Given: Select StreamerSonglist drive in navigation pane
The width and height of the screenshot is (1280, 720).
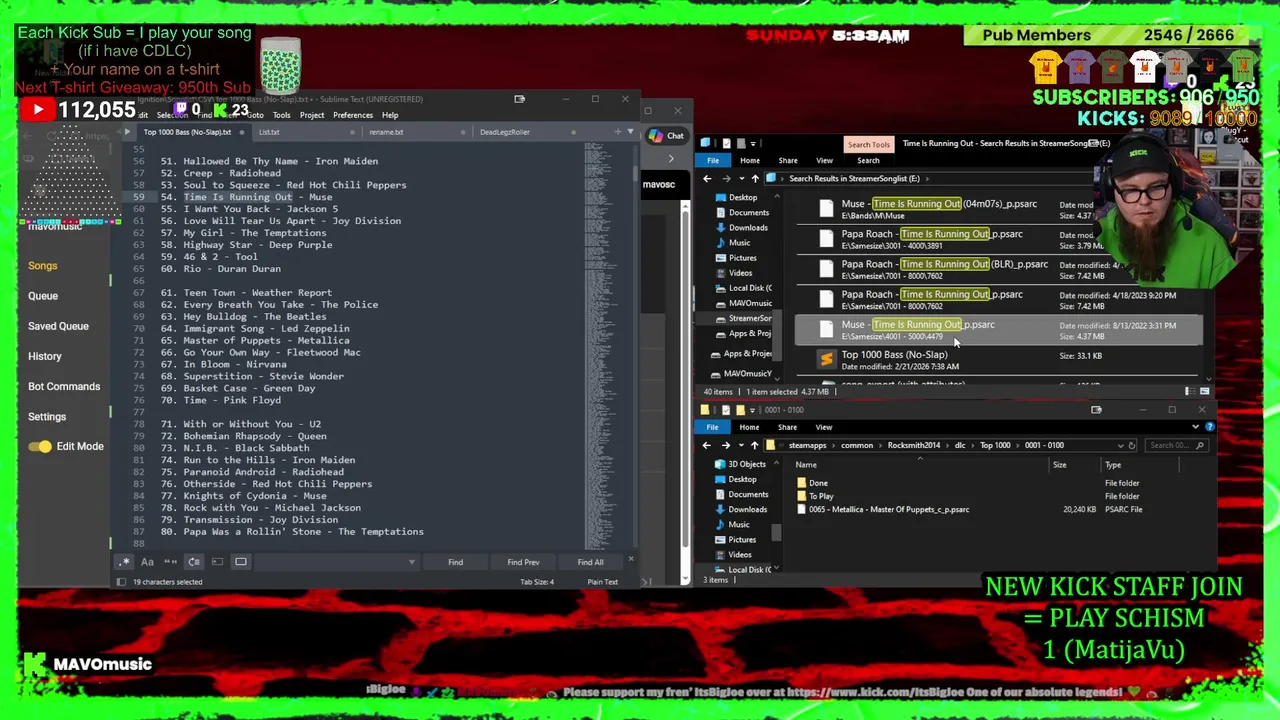Looking at the screenshot, I should pos(750,318).
